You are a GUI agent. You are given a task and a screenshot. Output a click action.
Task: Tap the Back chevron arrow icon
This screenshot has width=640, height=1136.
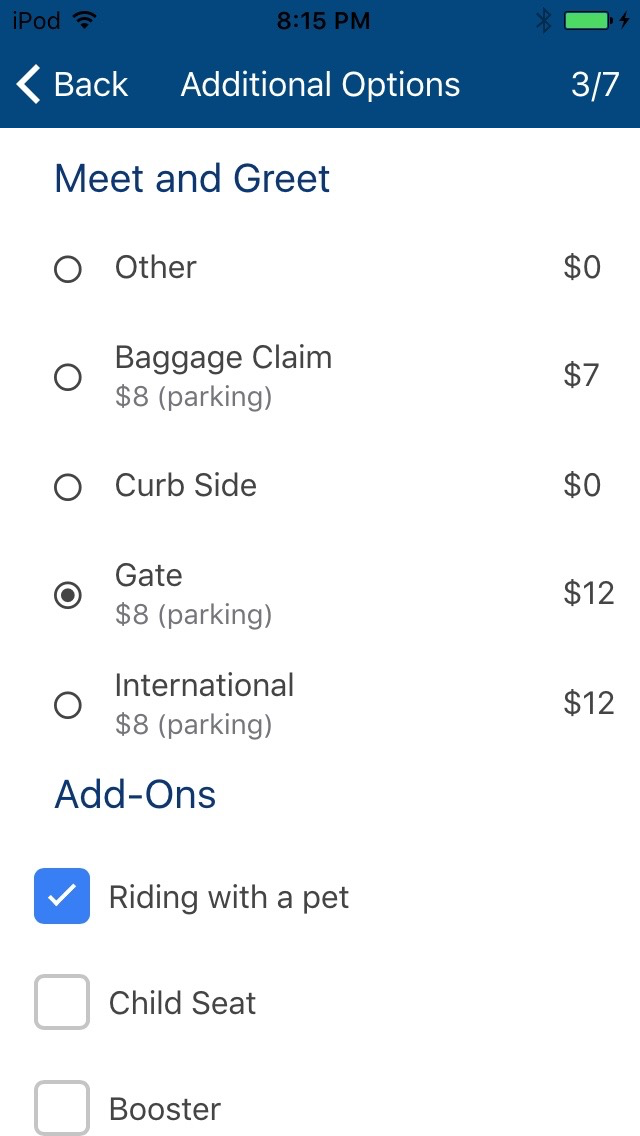(x=29, y=85)
